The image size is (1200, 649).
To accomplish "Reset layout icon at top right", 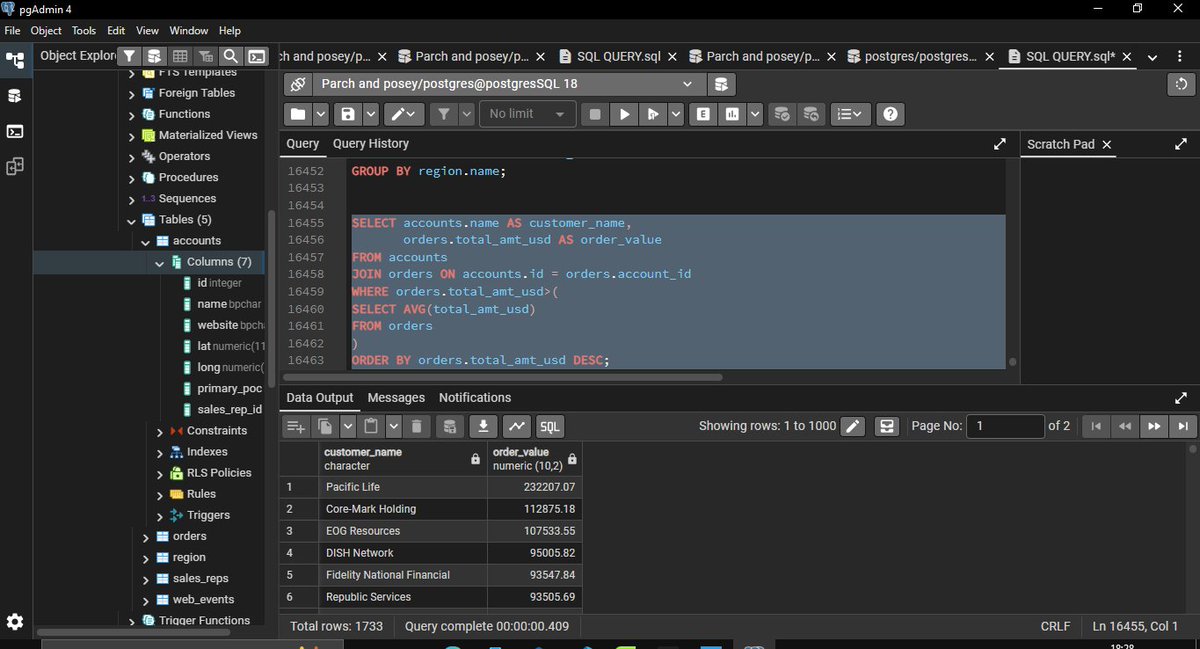I will 1182,84.
